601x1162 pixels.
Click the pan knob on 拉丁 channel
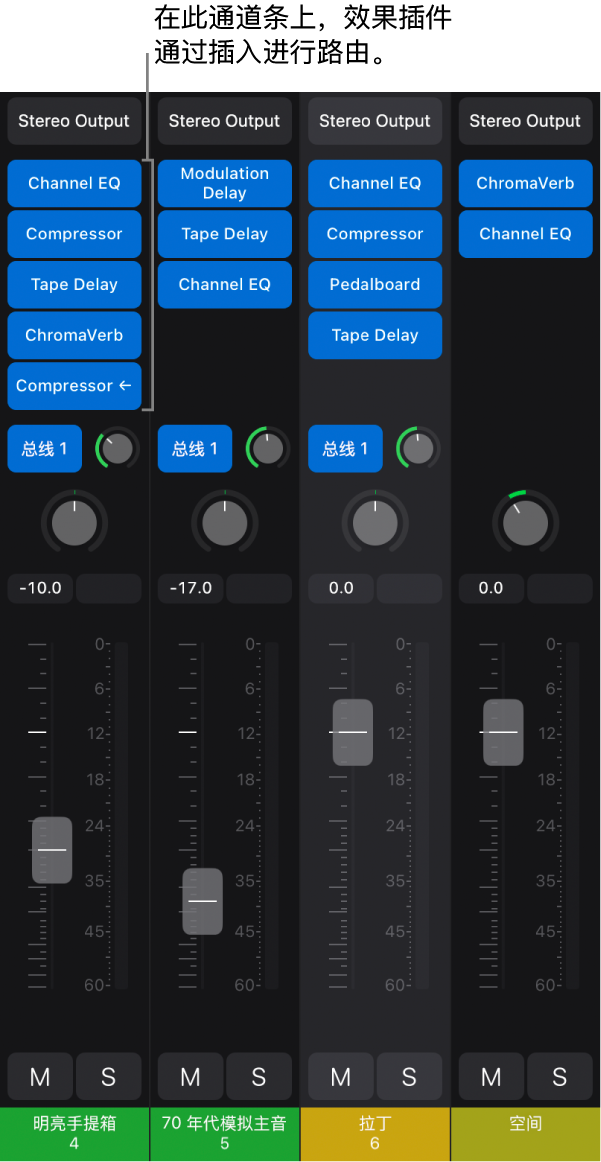[375, 522]
